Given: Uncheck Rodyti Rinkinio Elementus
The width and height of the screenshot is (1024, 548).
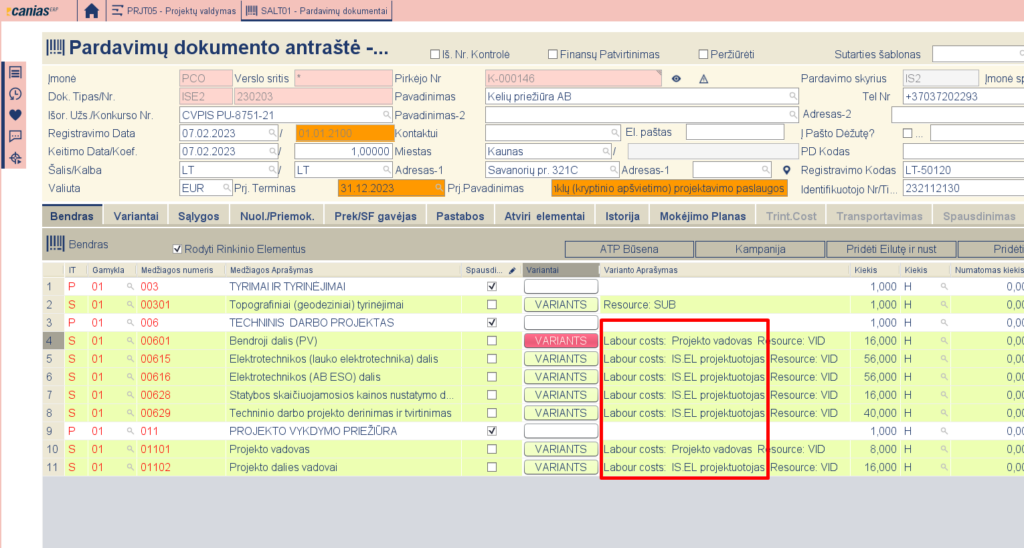Looking at the screenshot, I should pos(178,249).
